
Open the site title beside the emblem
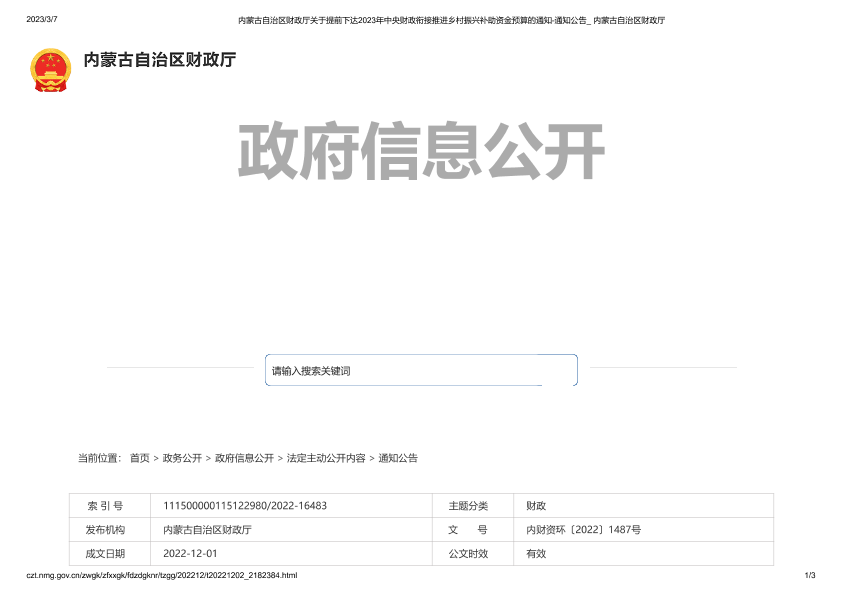click(159, 60)
